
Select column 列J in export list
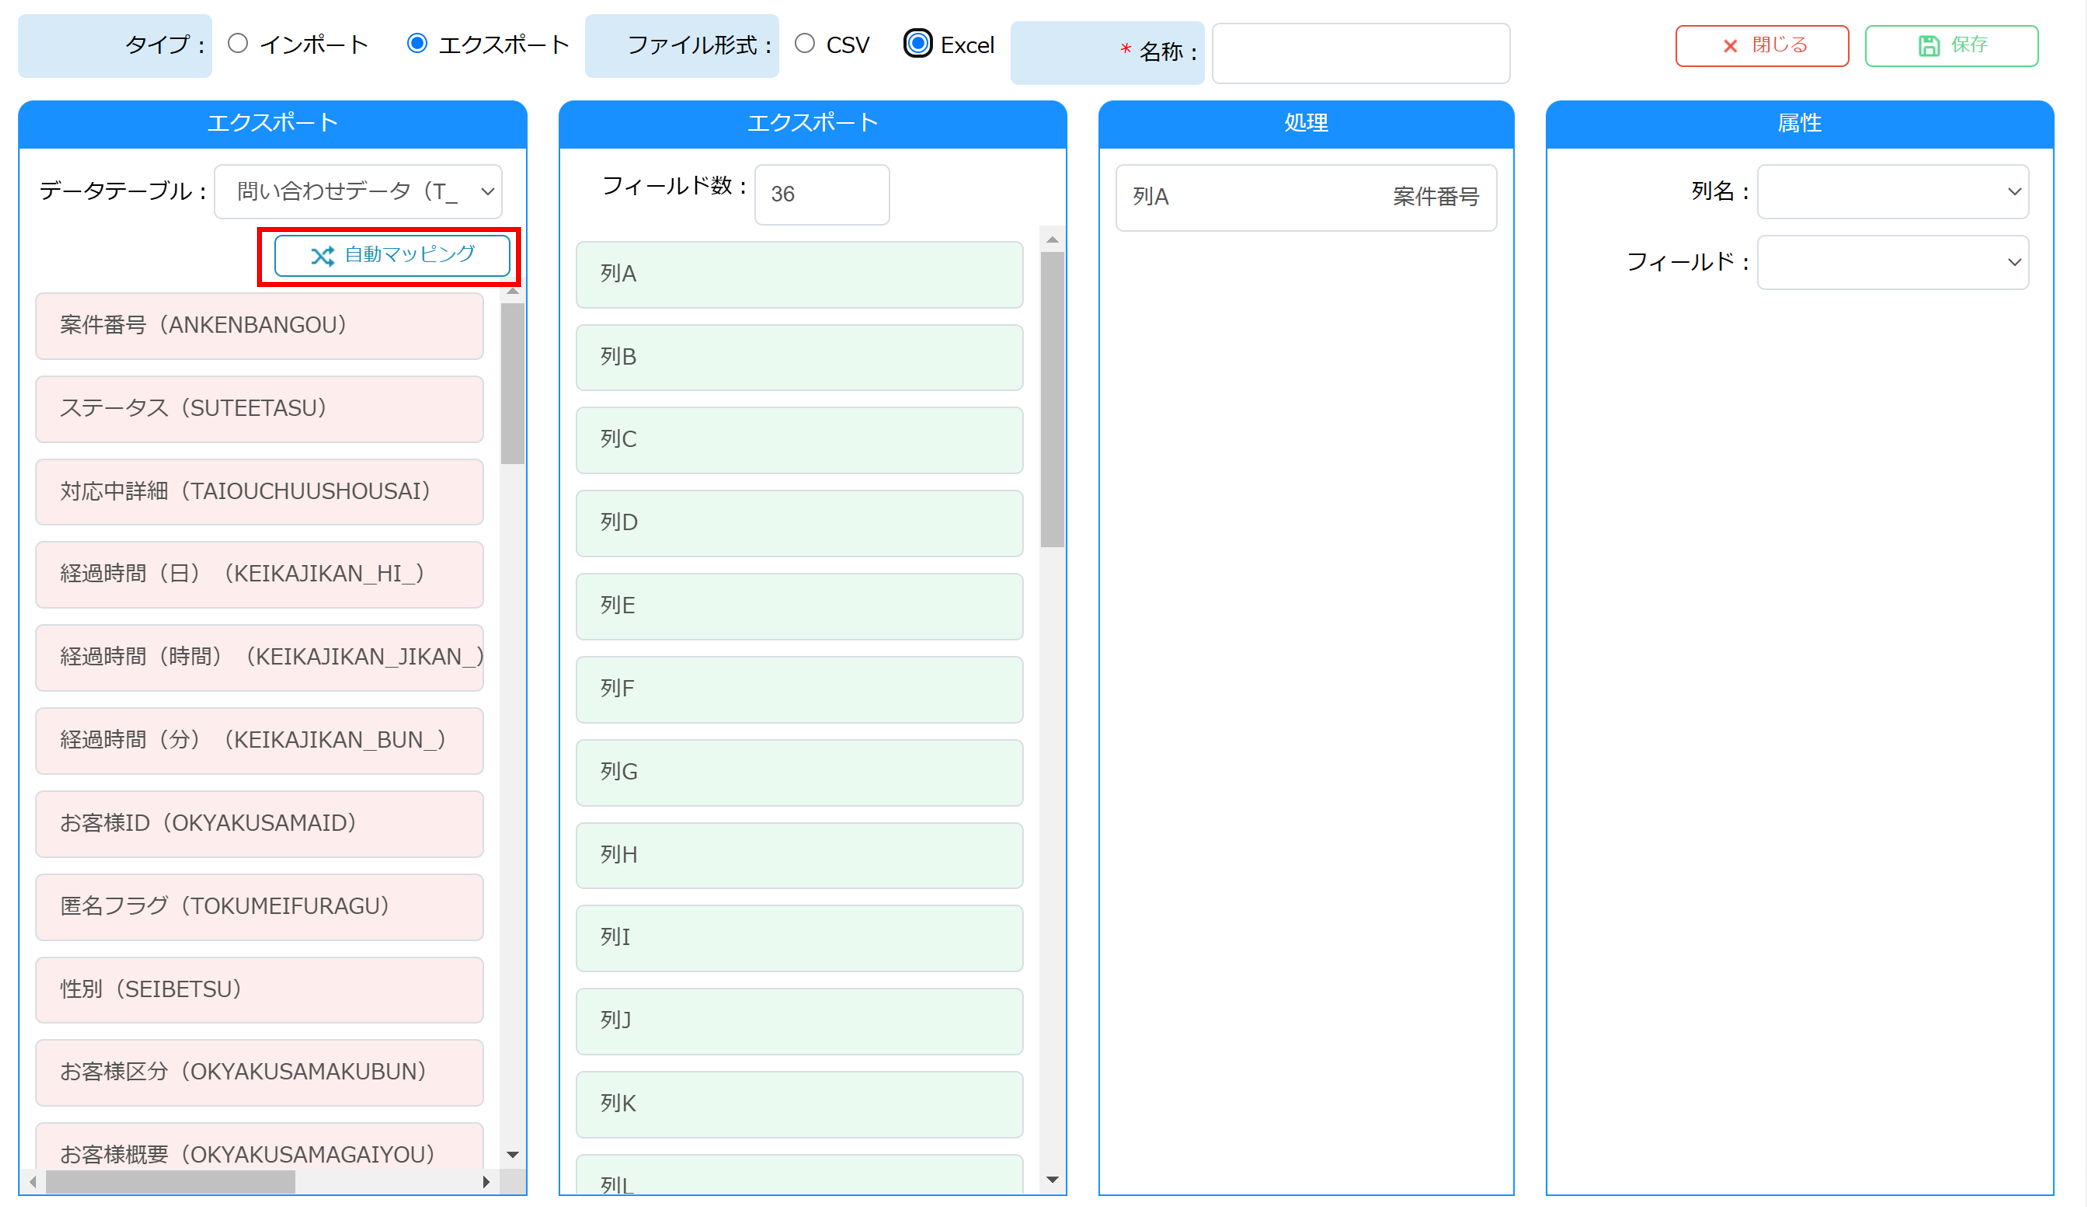click(x=800, y=1021)
